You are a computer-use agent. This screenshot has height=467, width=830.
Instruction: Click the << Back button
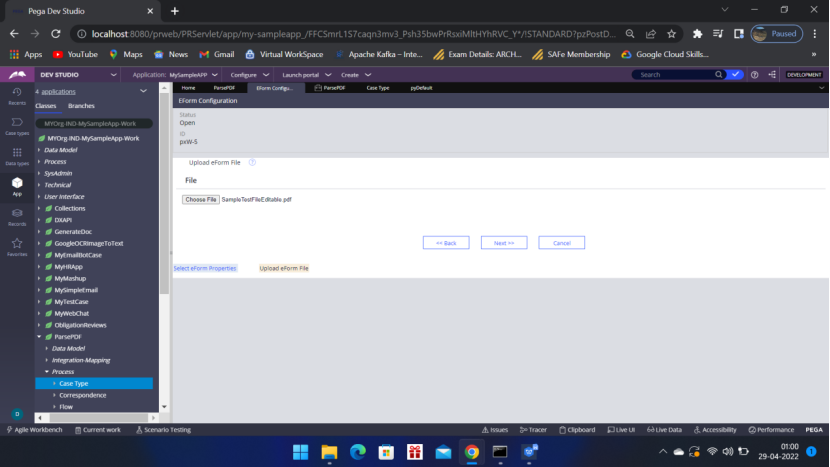(x=446, y=243)
